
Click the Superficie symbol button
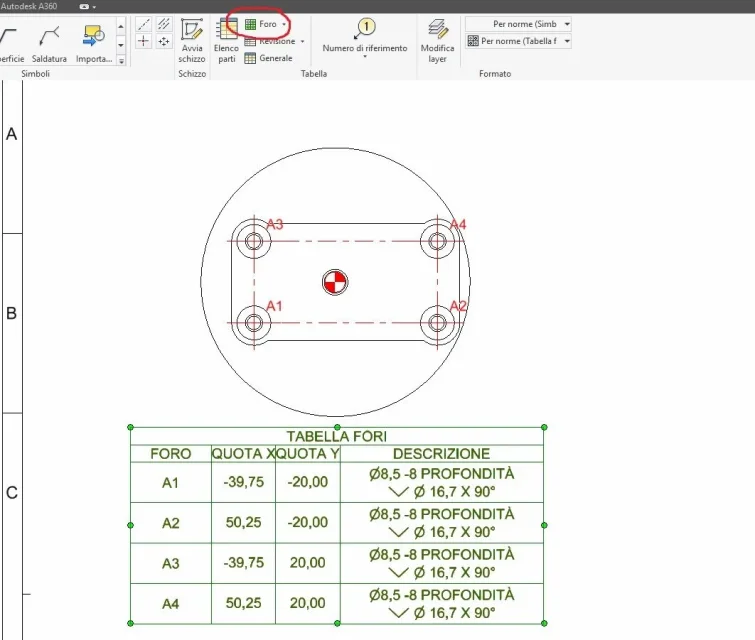point(12,44)
